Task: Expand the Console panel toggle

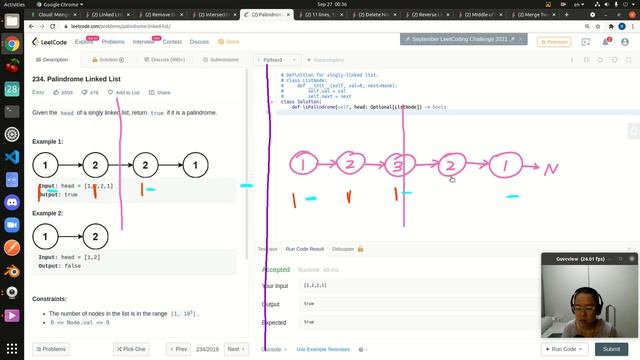Action: pyautogui.click(x=274, y=349)
